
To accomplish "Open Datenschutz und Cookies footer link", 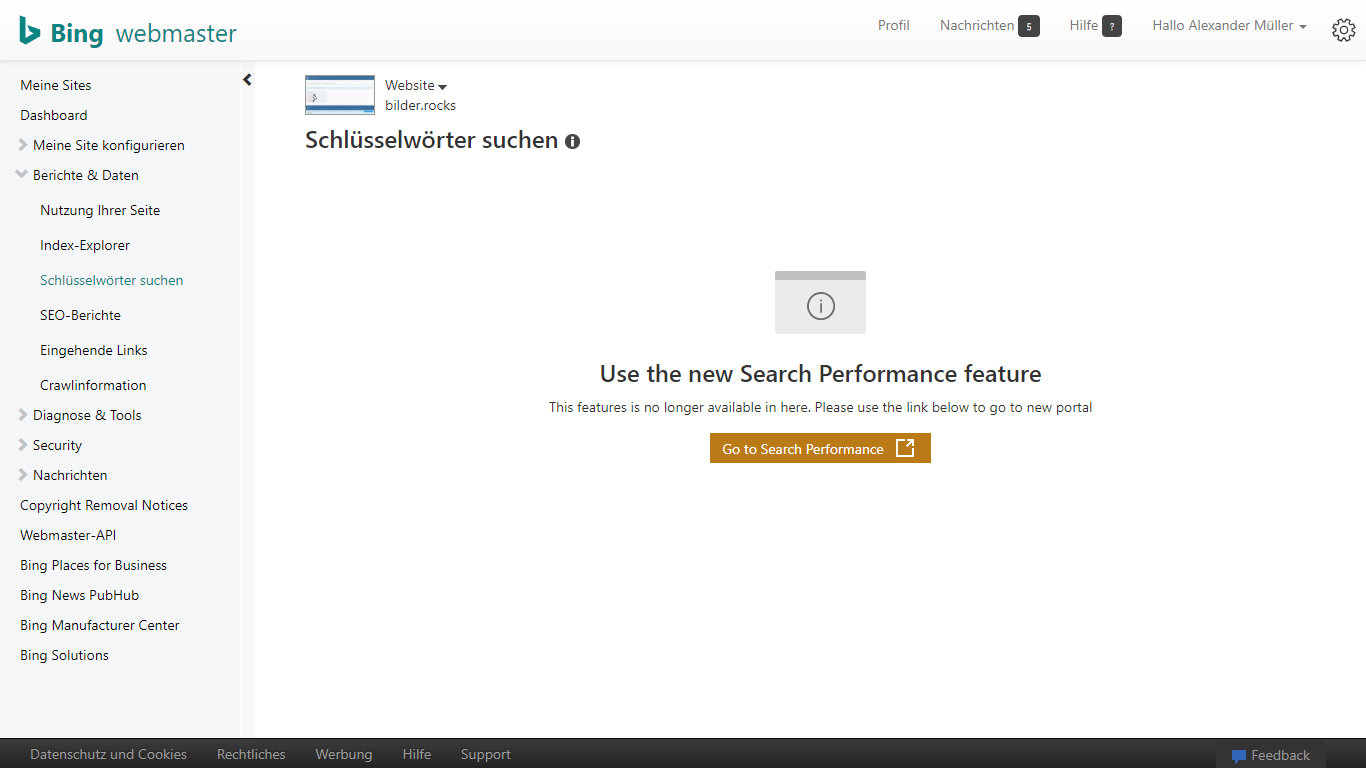I will coord(109,755).
